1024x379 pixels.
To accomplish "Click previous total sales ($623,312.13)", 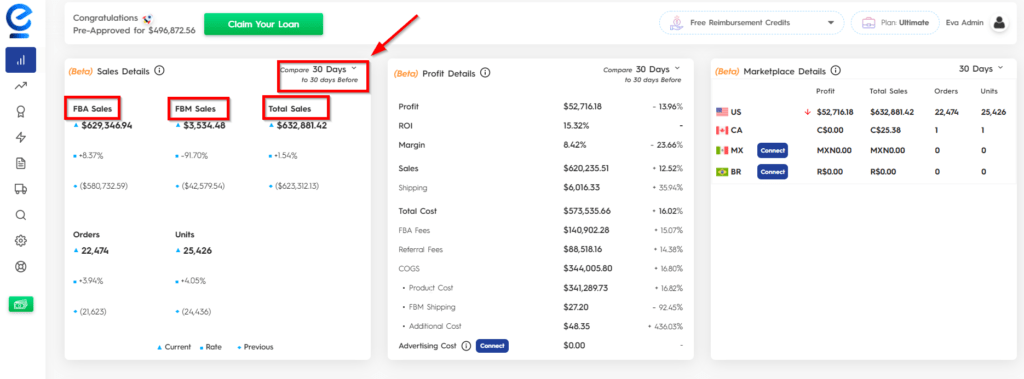I will 297,186.
